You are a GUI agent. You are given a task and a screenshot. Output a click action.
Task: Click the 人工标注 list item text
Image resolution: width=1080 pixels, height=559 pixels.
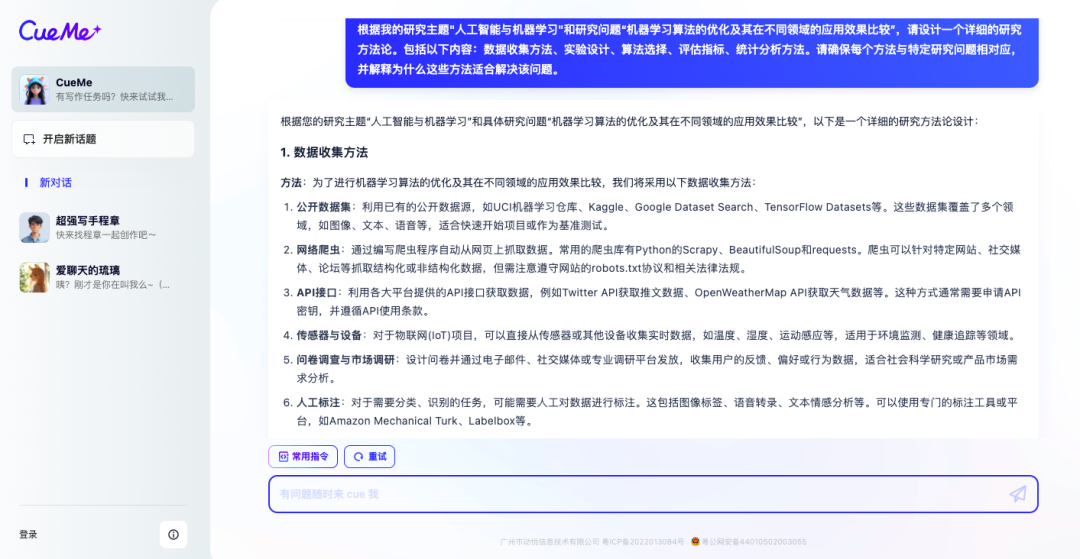pos(657,412)
